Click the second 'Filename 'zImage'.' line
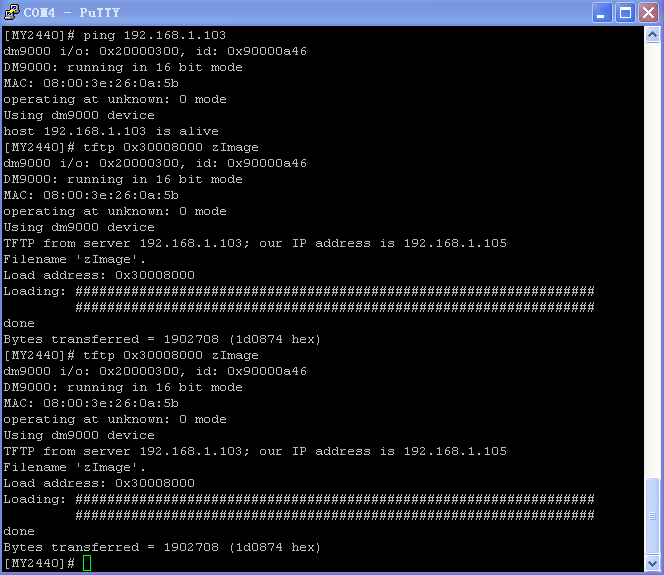This screenshot has width=664, height=575. pyautogui.click(x=75, y=467)
